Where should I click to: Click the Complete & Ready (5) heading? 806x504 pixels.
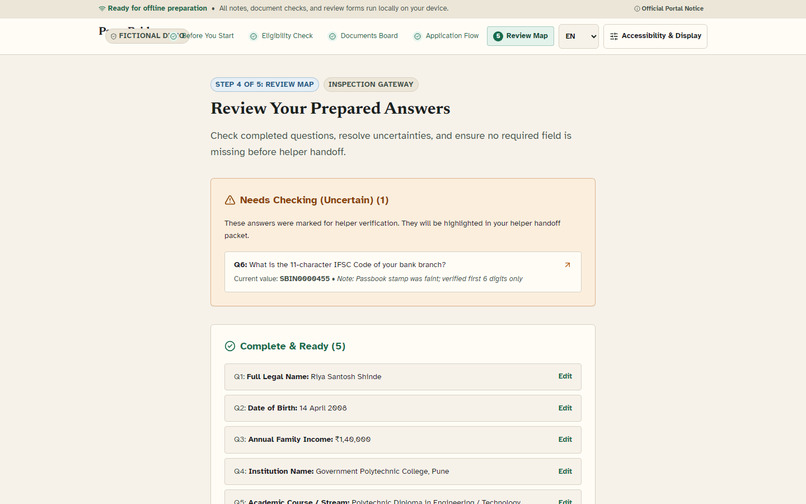292,346
